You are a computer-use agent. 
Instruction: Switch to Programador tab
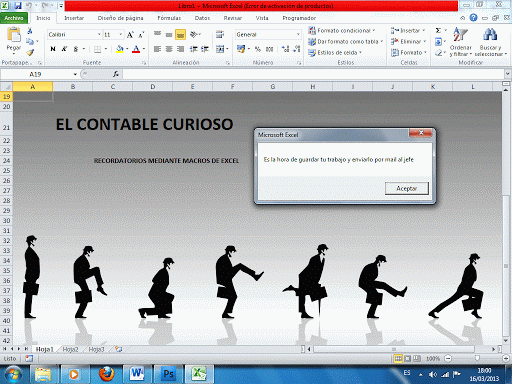click(x=299, y=18)
